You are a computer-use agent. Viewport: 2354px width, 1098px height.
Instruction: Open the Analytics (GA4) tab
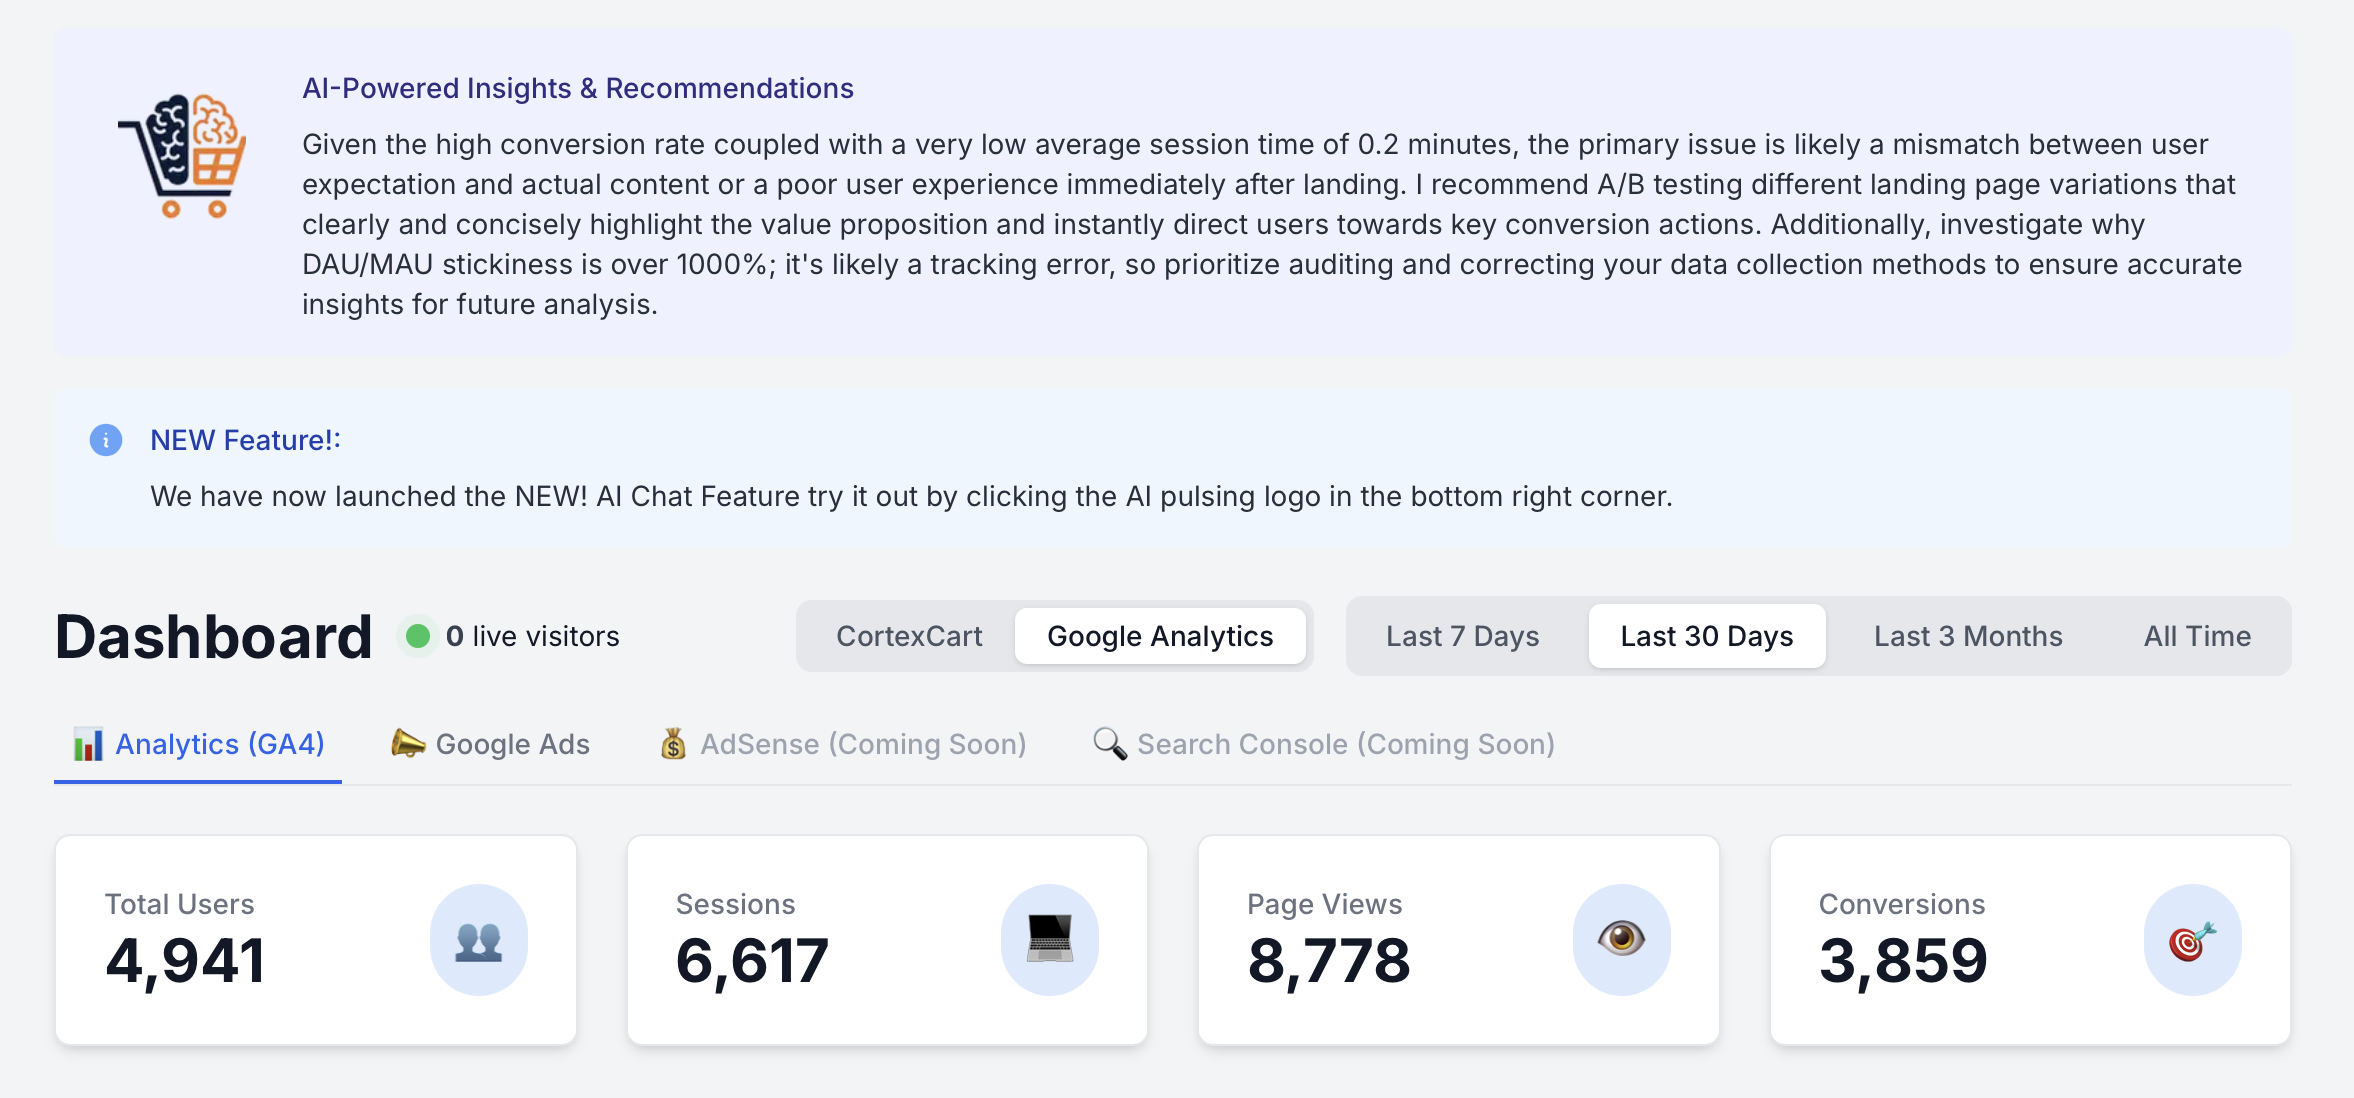(220, 744)
